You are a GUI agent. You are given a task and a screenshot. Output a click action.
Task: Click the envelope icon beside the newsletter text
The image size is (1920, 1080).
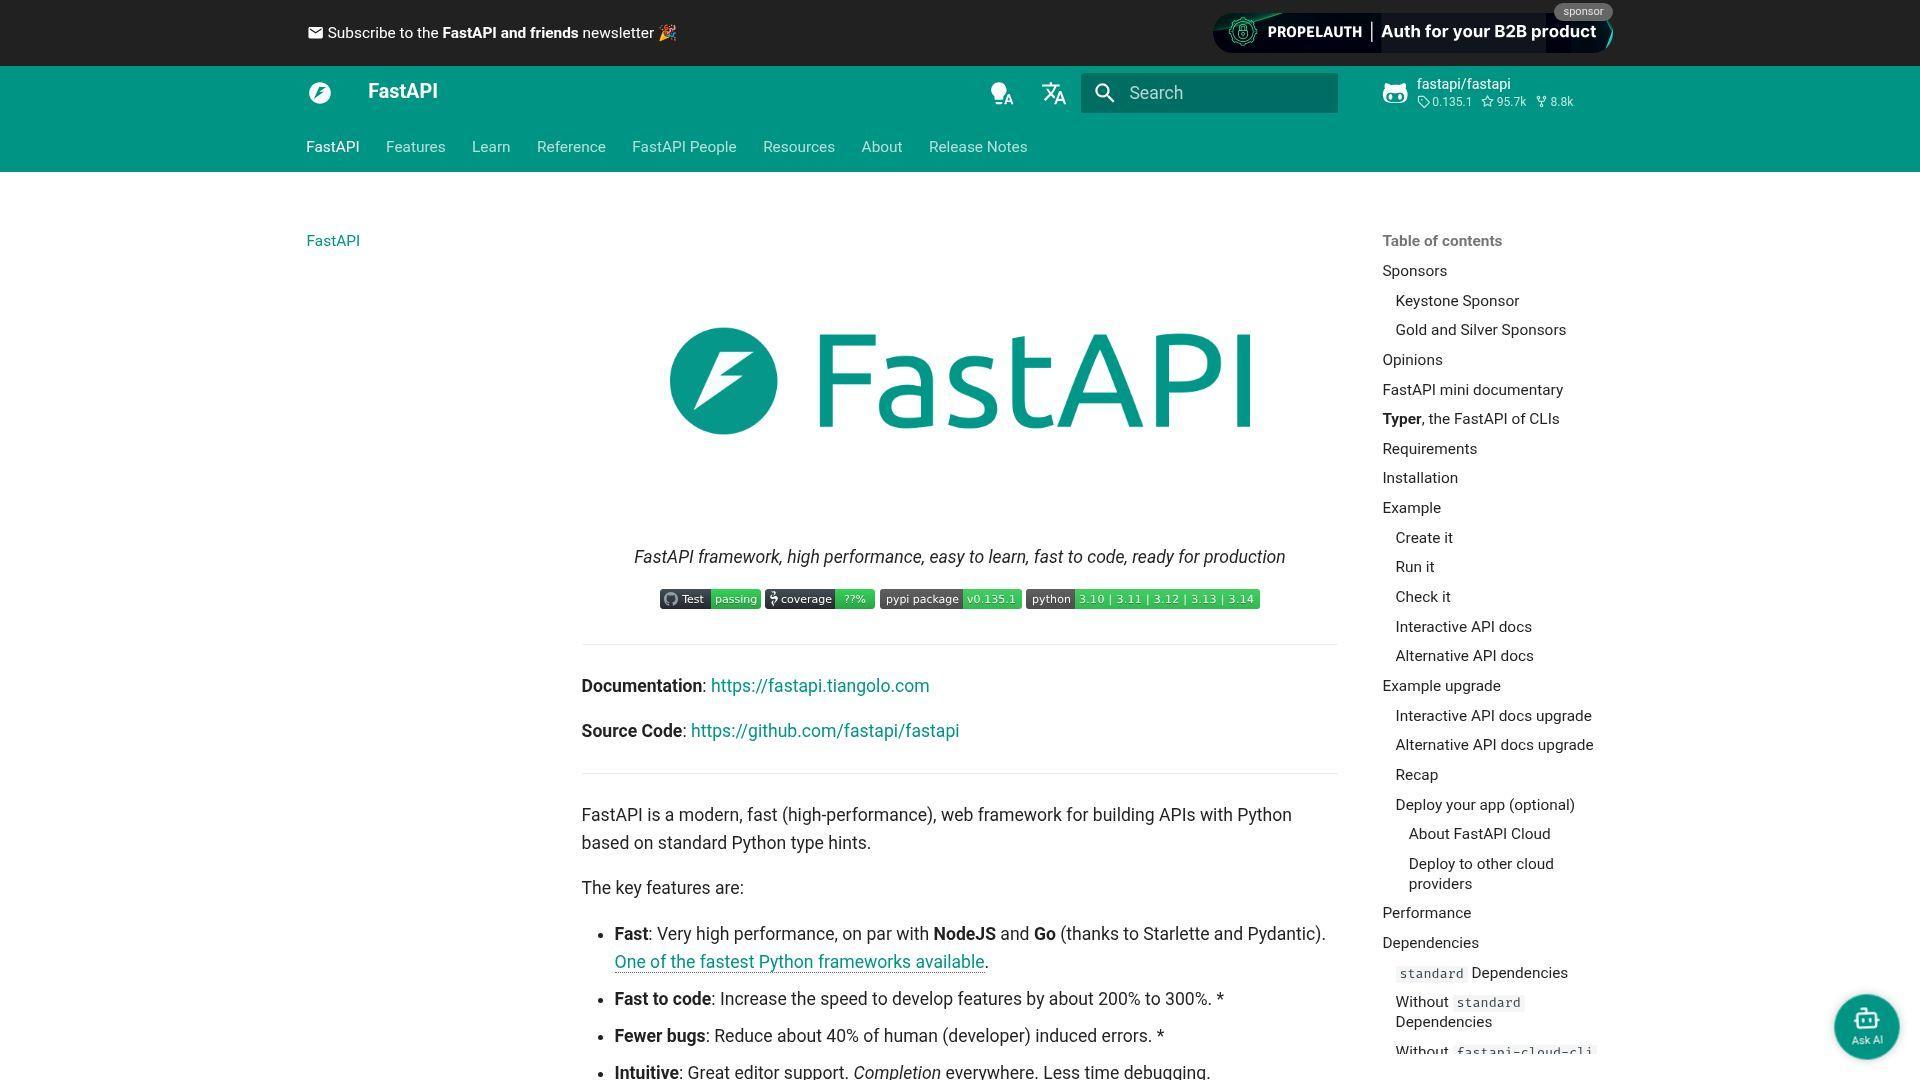[x=315, y=32]
